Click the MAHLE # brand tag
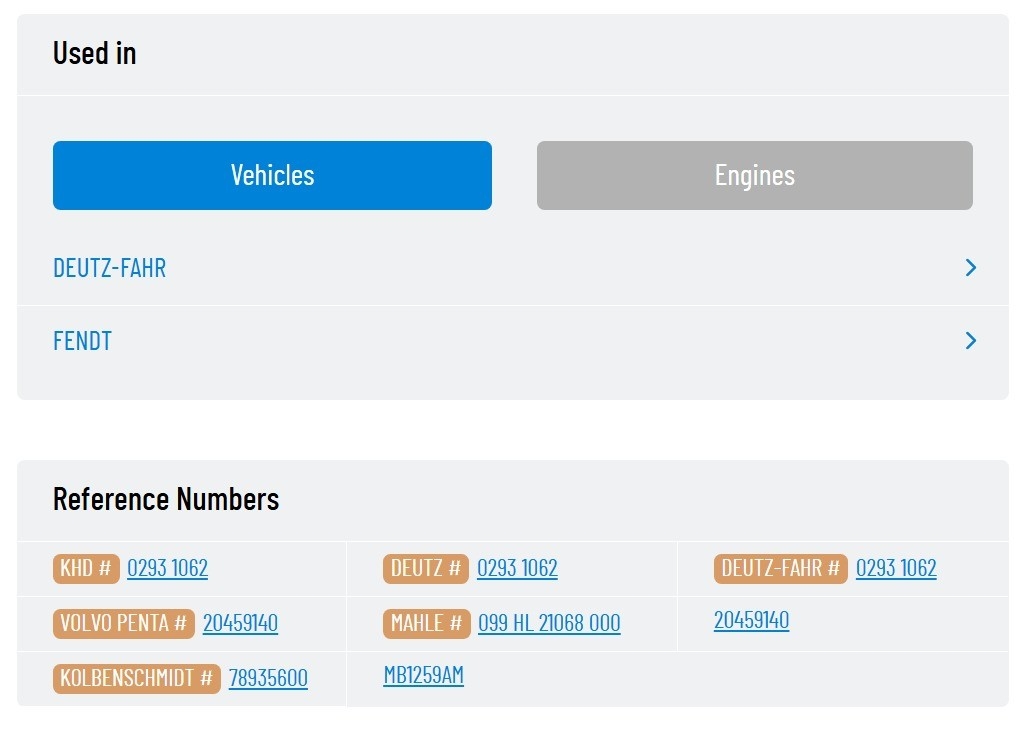 [x=426, y=623]
